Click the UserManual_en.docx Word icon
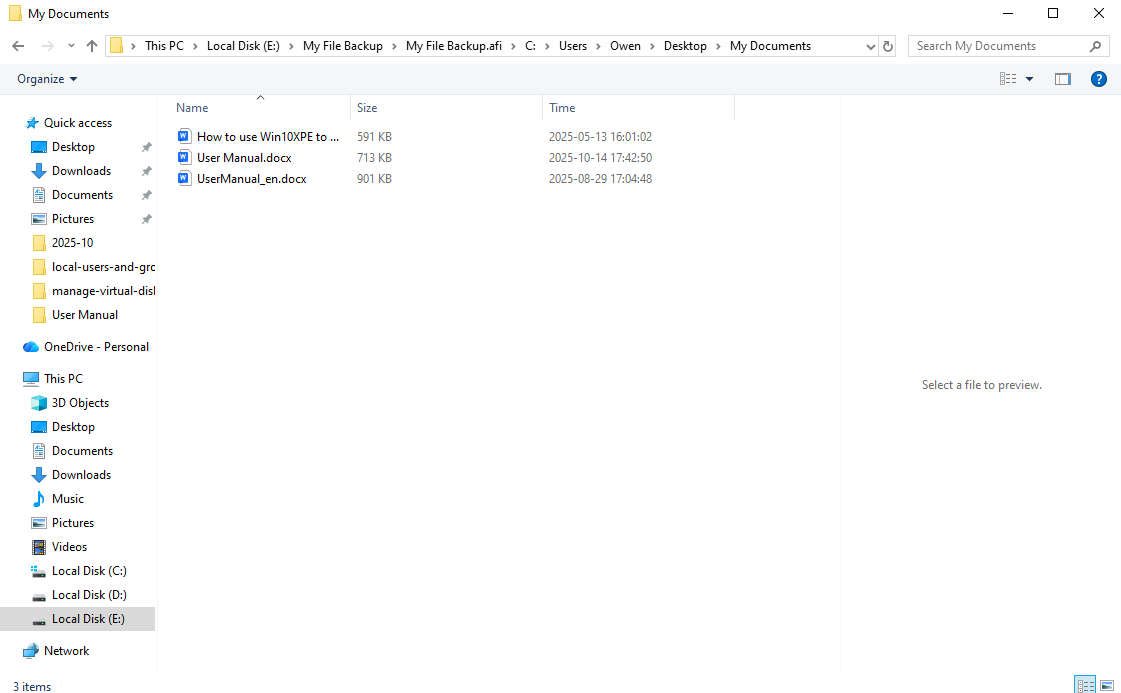1121x693 pixels. tap(184, 179)
